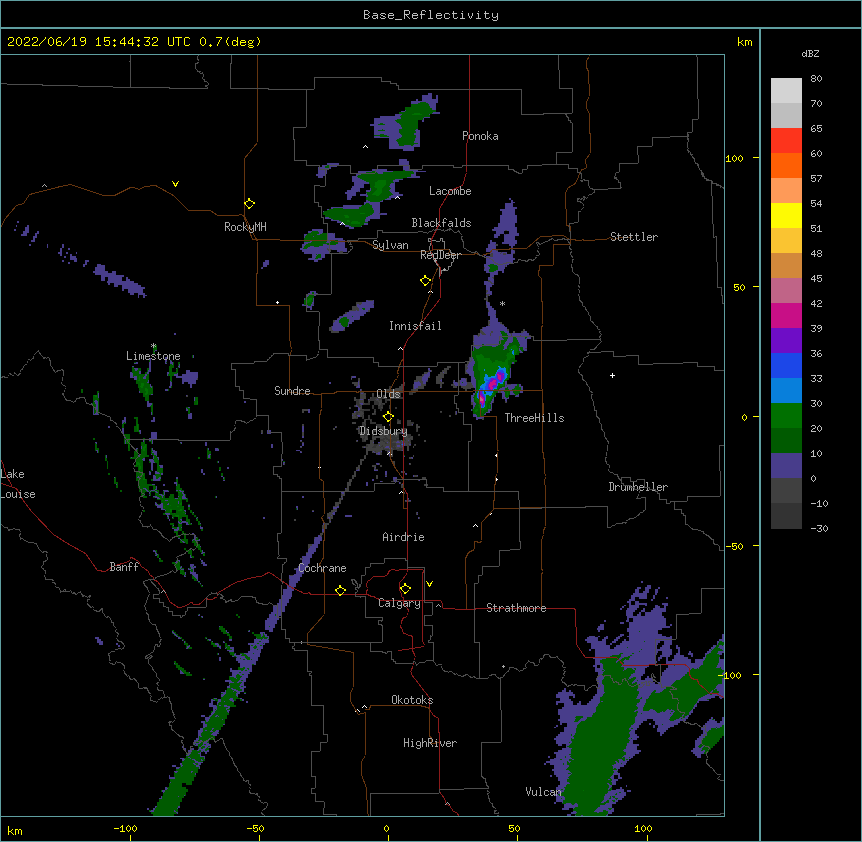
Task: Pick the red swatch in dBZ legend
Action: pos(786,140)
